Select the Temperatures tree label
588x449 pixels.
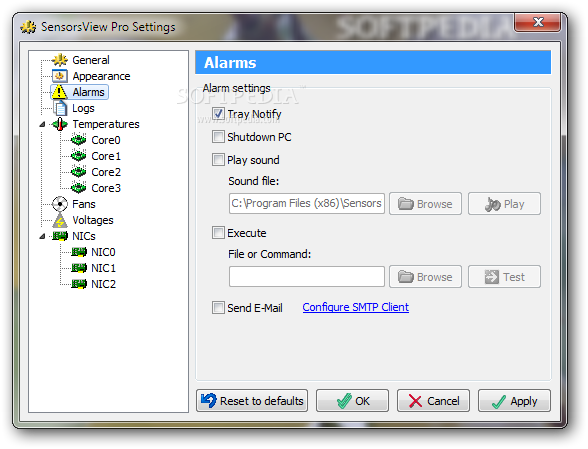[x=106, y=124]
